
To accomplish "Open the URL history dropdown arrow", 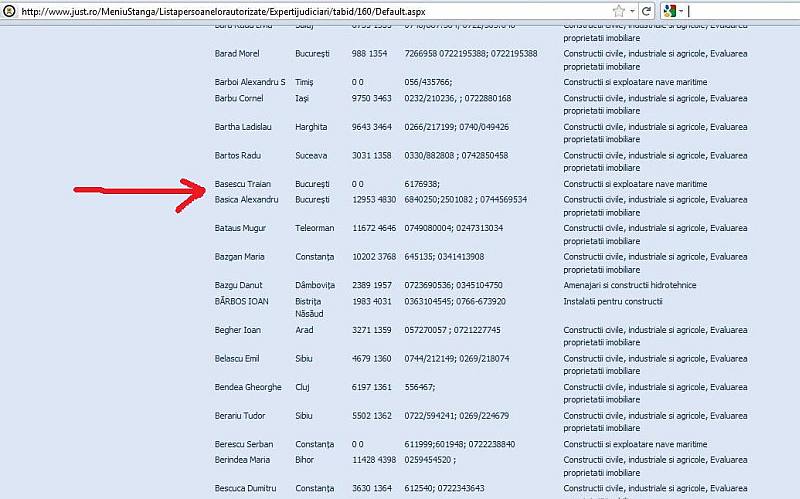I will click(x=632, y=11).
